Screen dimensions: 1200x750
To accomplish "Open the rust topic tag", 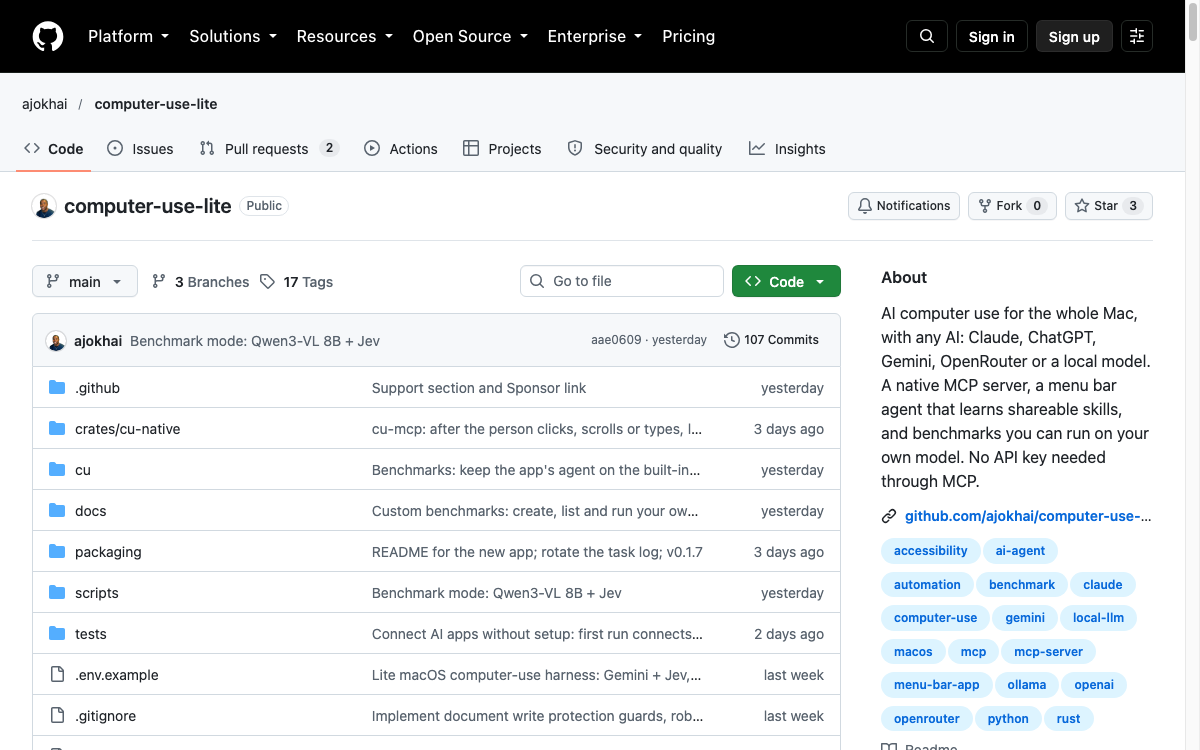I will [1068, 719].
